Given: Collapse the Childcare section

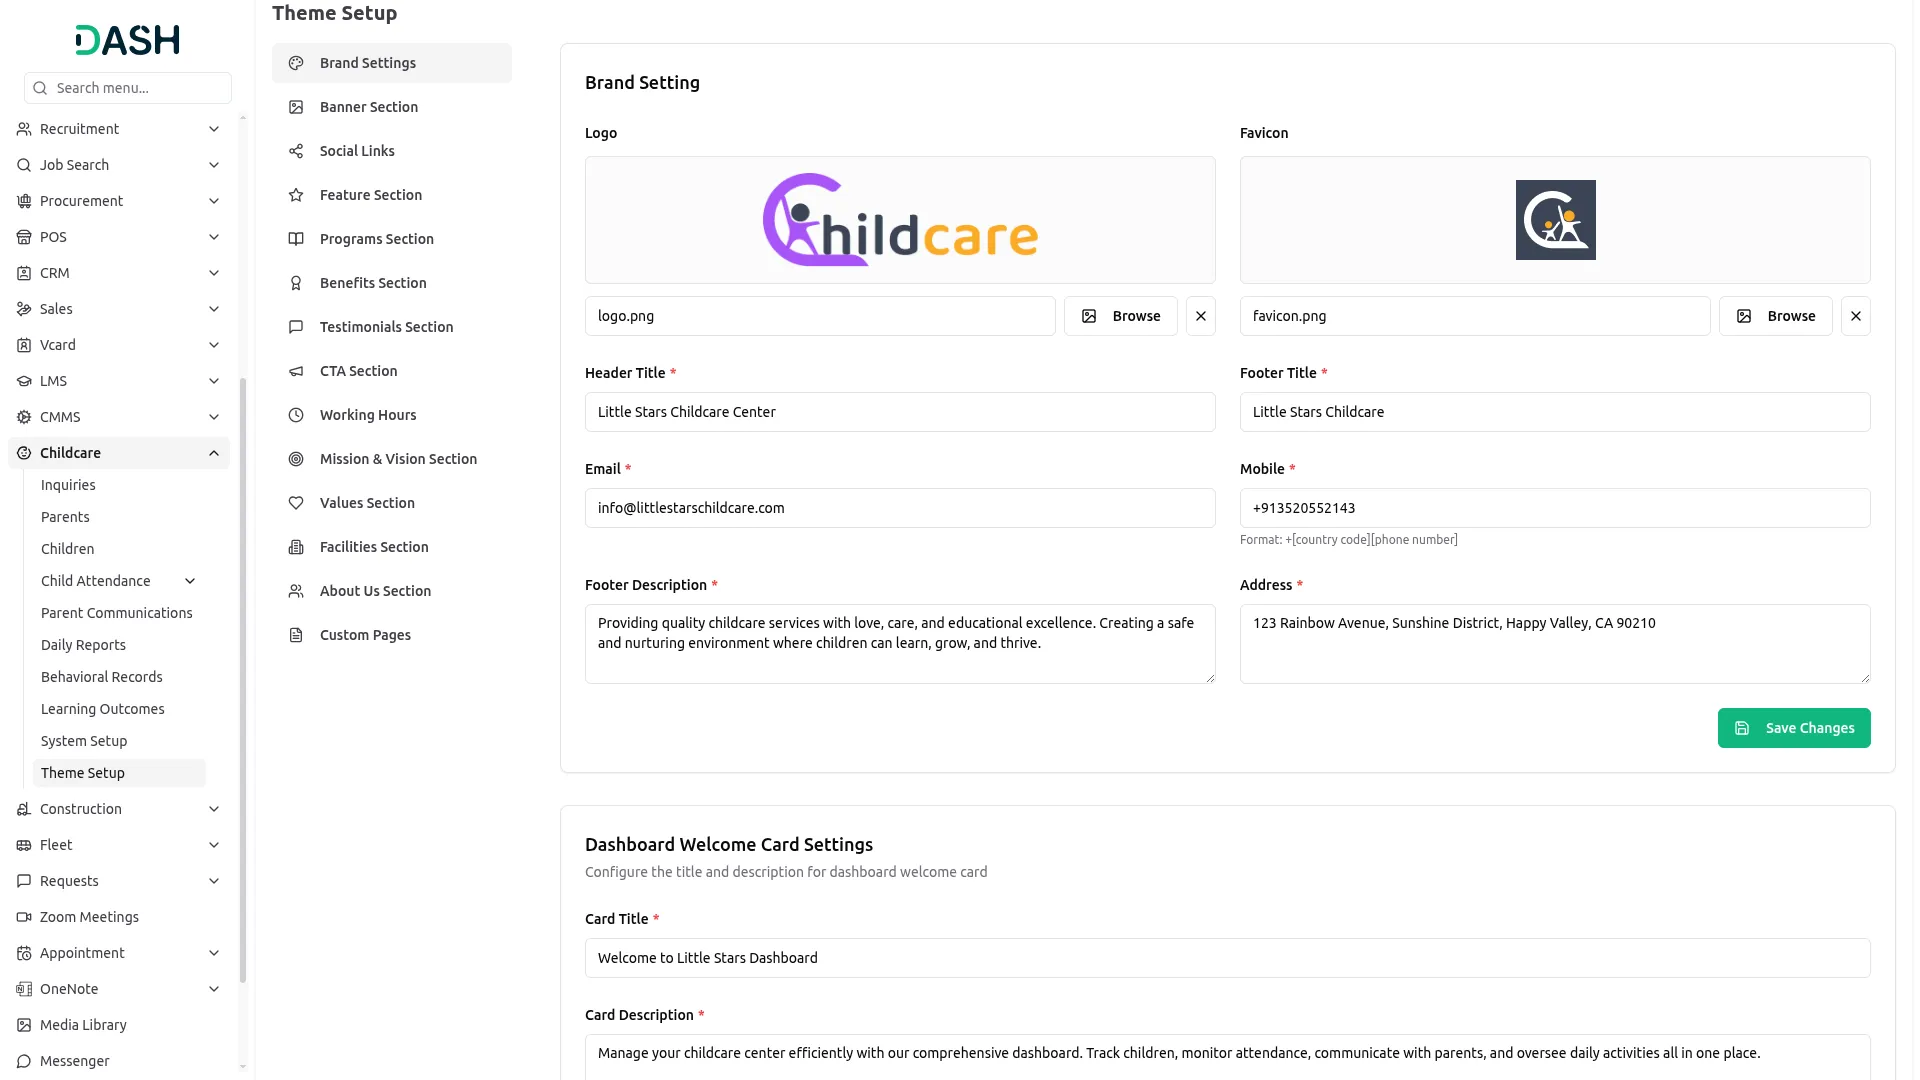Looking at the screenshot, I should [x=214, y=452].
